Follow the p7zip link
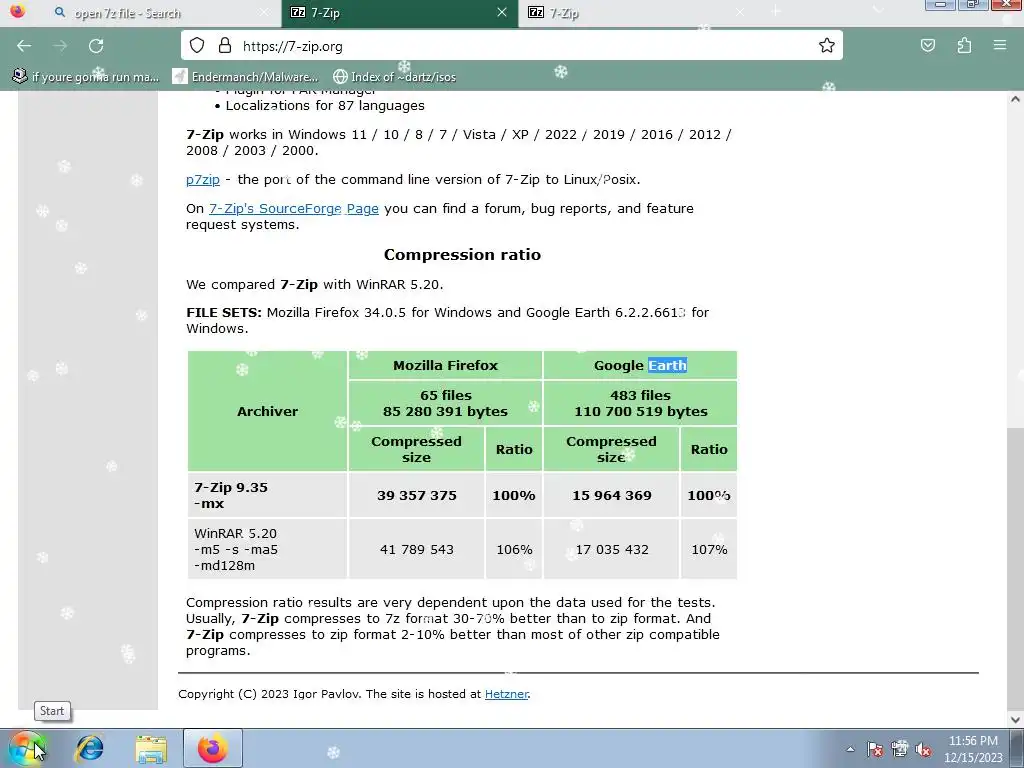The width and height of the screenshot is (1024, 768). (x=202, y=180)
